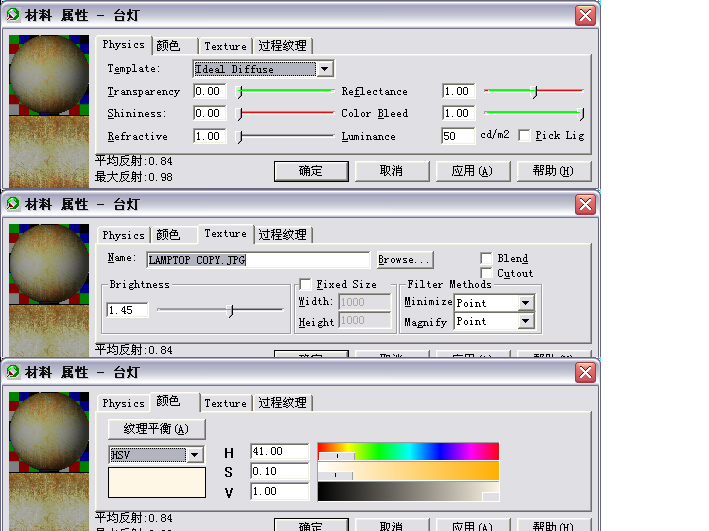Toggle the Cutout checkbox
709x531 pixels.
click(486, 273)
